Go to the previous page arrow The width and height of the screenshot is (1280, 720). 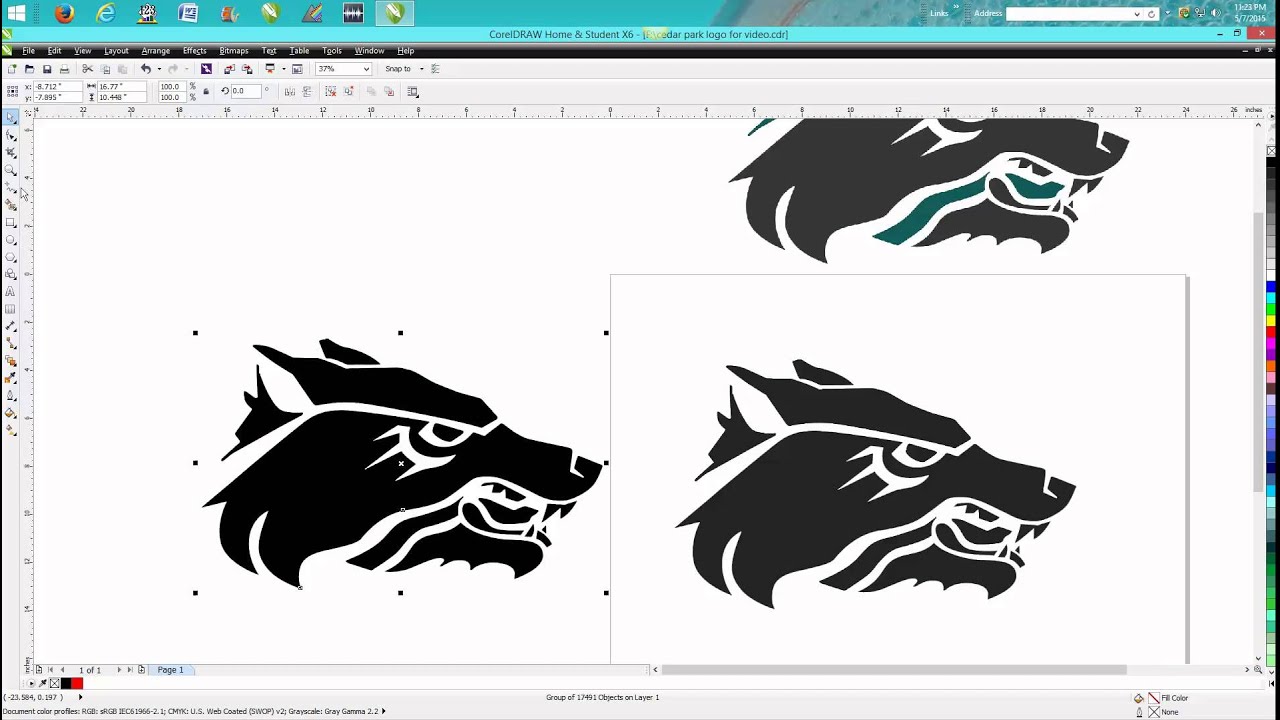pyautogui.click(x=62, y=670)
